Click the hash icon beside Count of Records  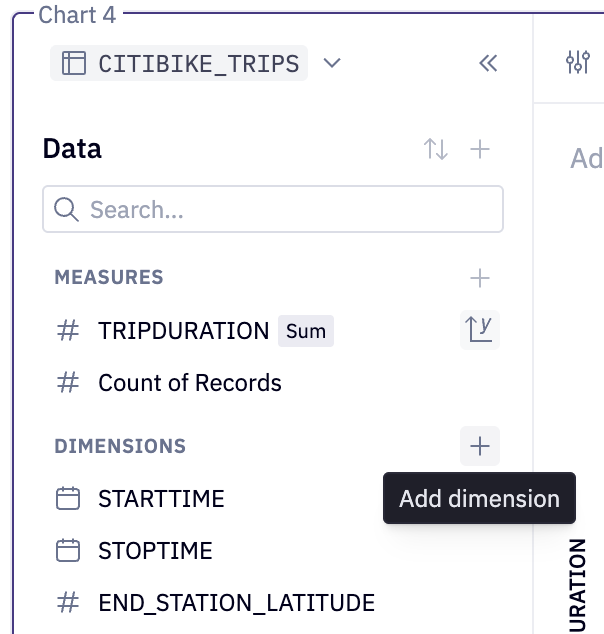tap(68, 383)
